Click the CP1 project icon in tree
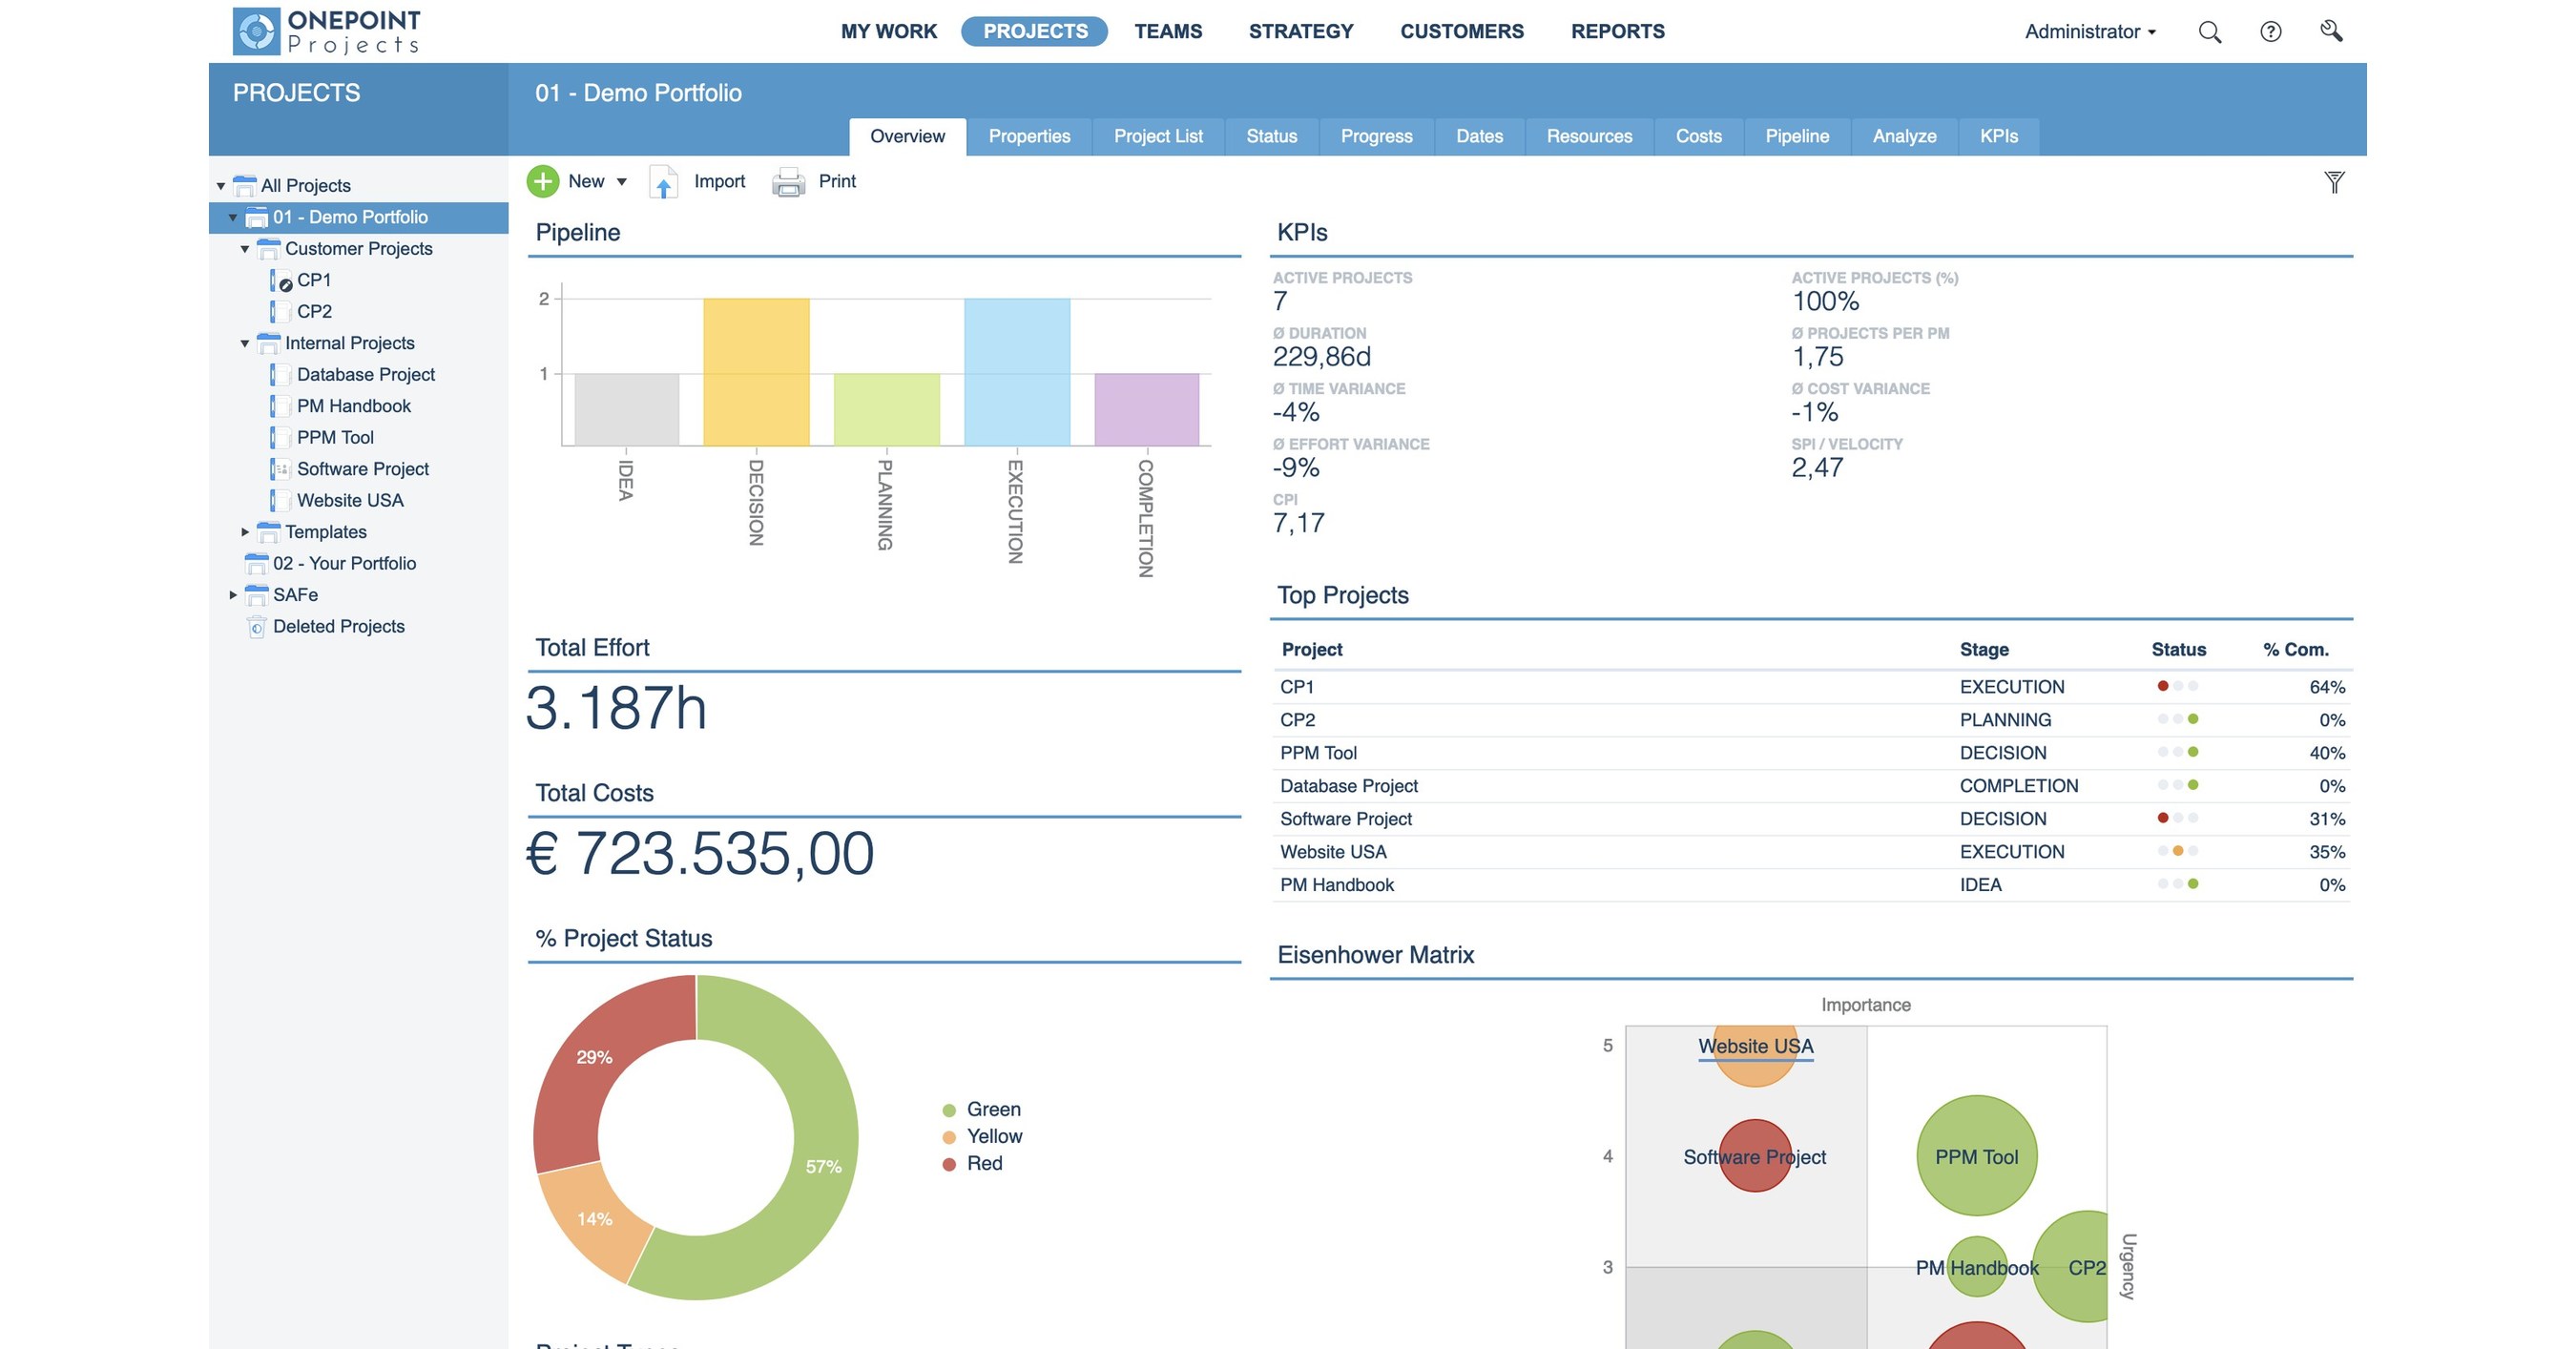This screenshot has width=2576, height=1349. 281,280
